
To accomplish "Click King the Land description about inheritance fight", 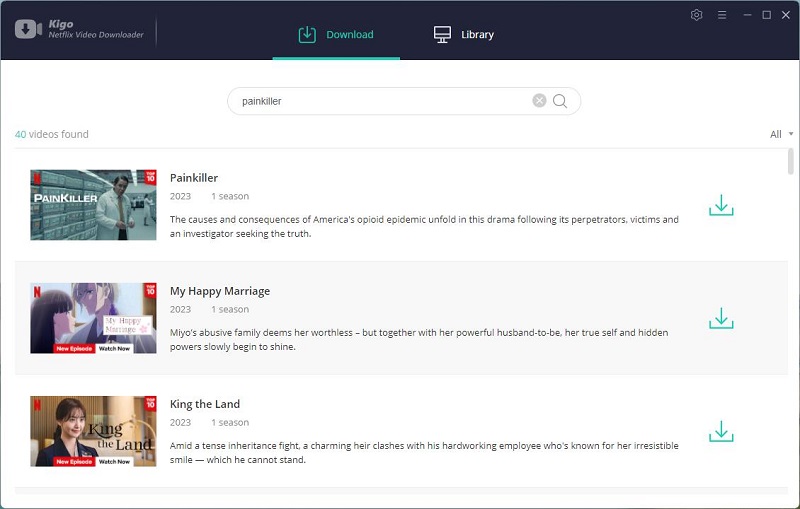I will 424,453.
